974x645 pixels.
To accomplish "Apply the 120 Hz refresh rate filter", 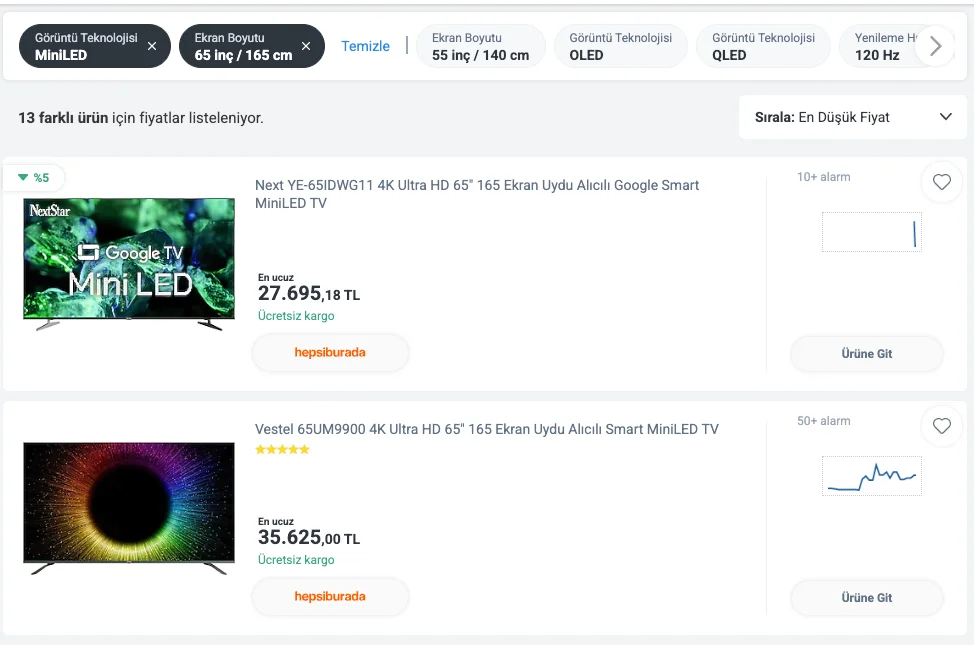I will tap(880, 46).
